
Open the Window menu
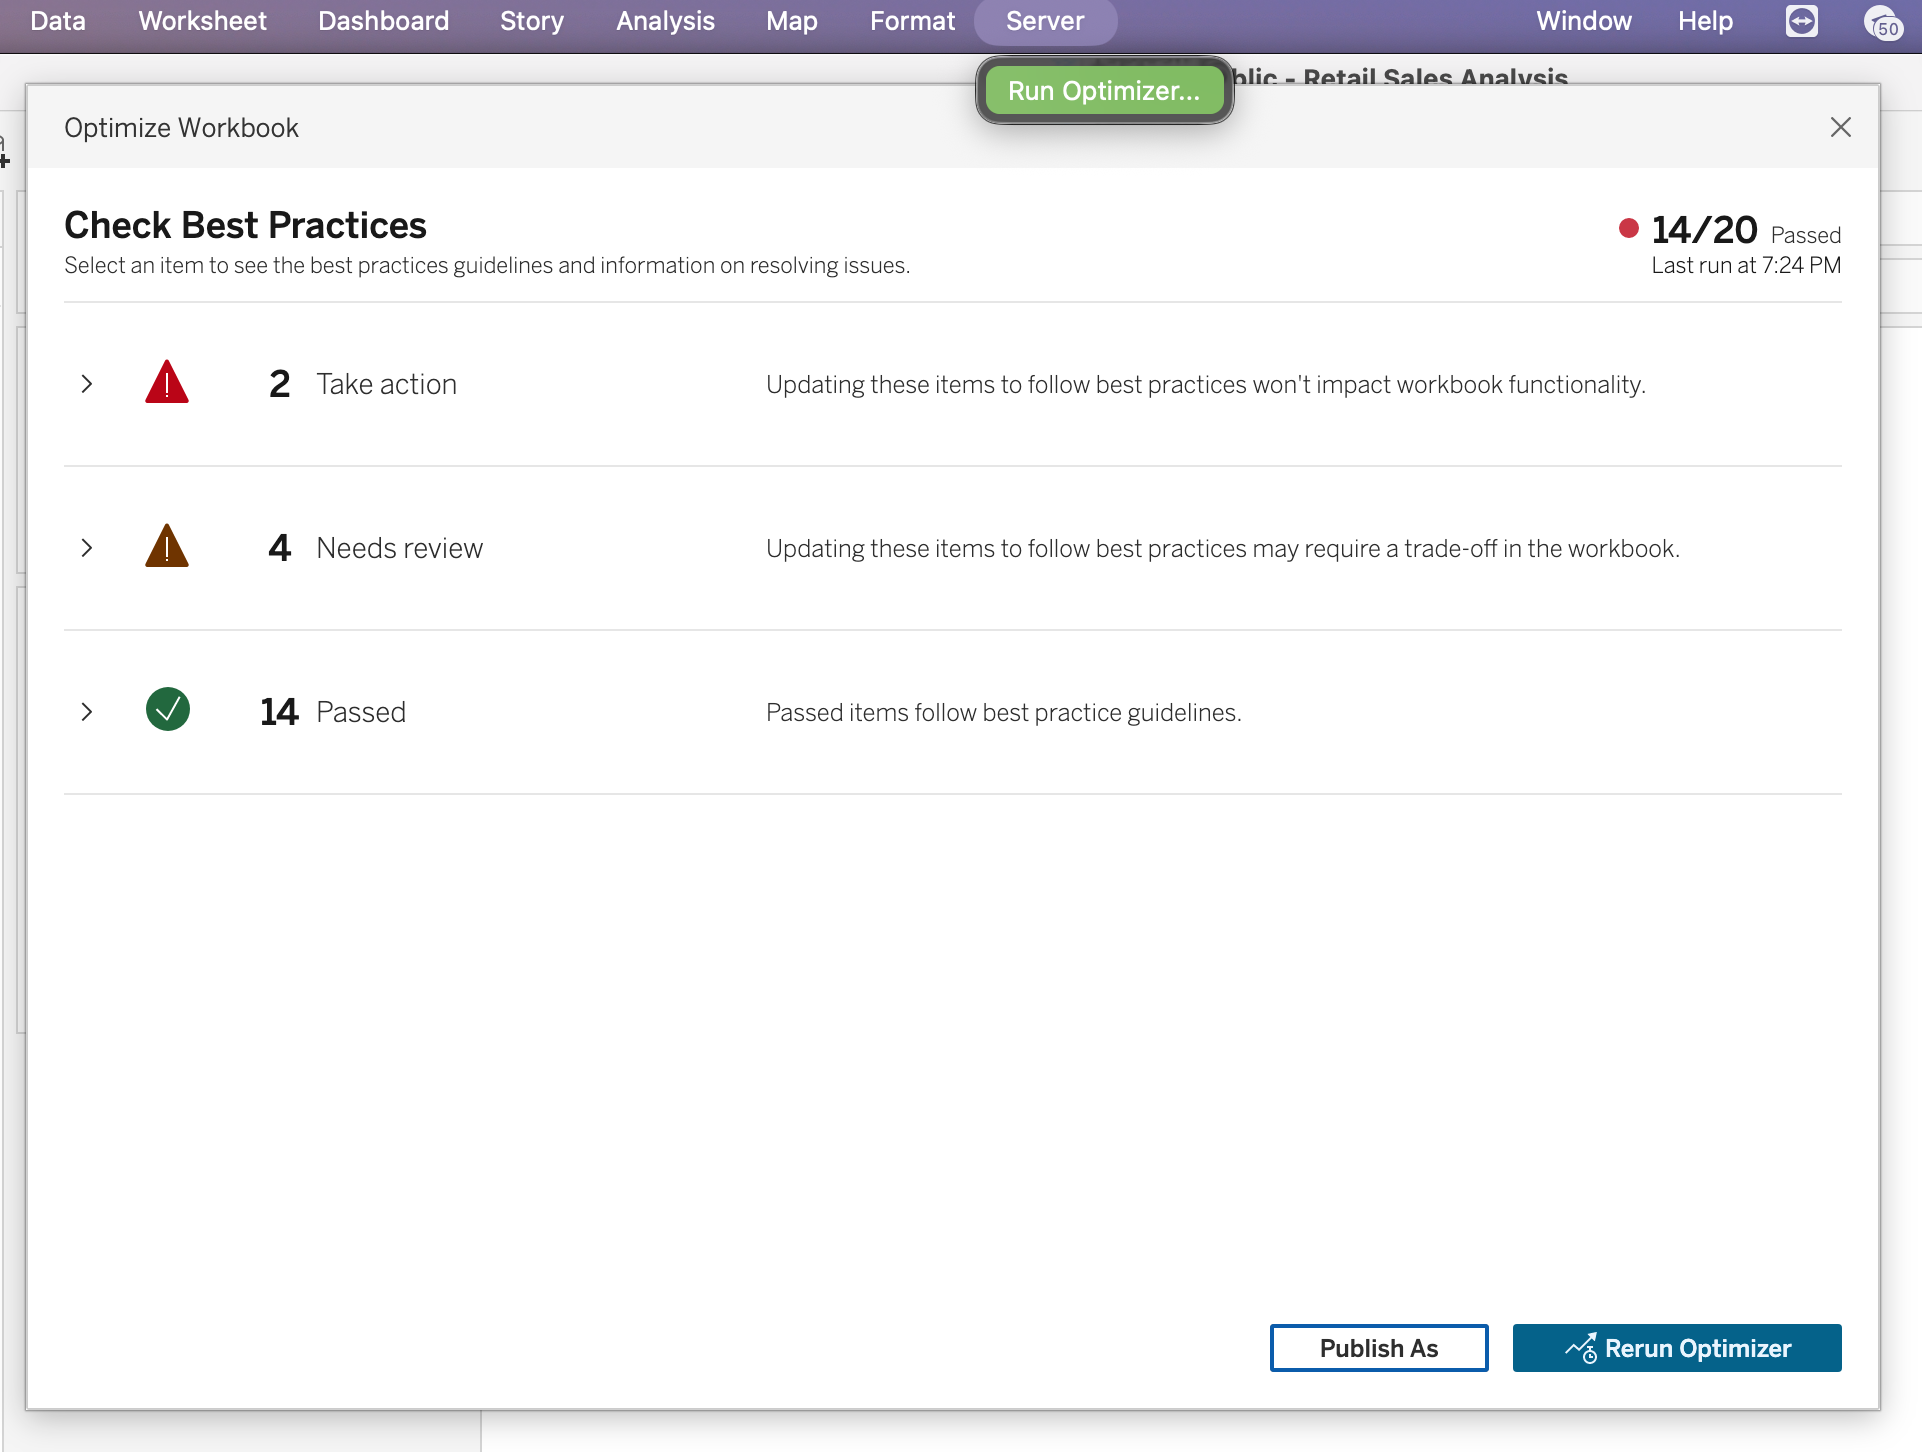(1583, 21)
